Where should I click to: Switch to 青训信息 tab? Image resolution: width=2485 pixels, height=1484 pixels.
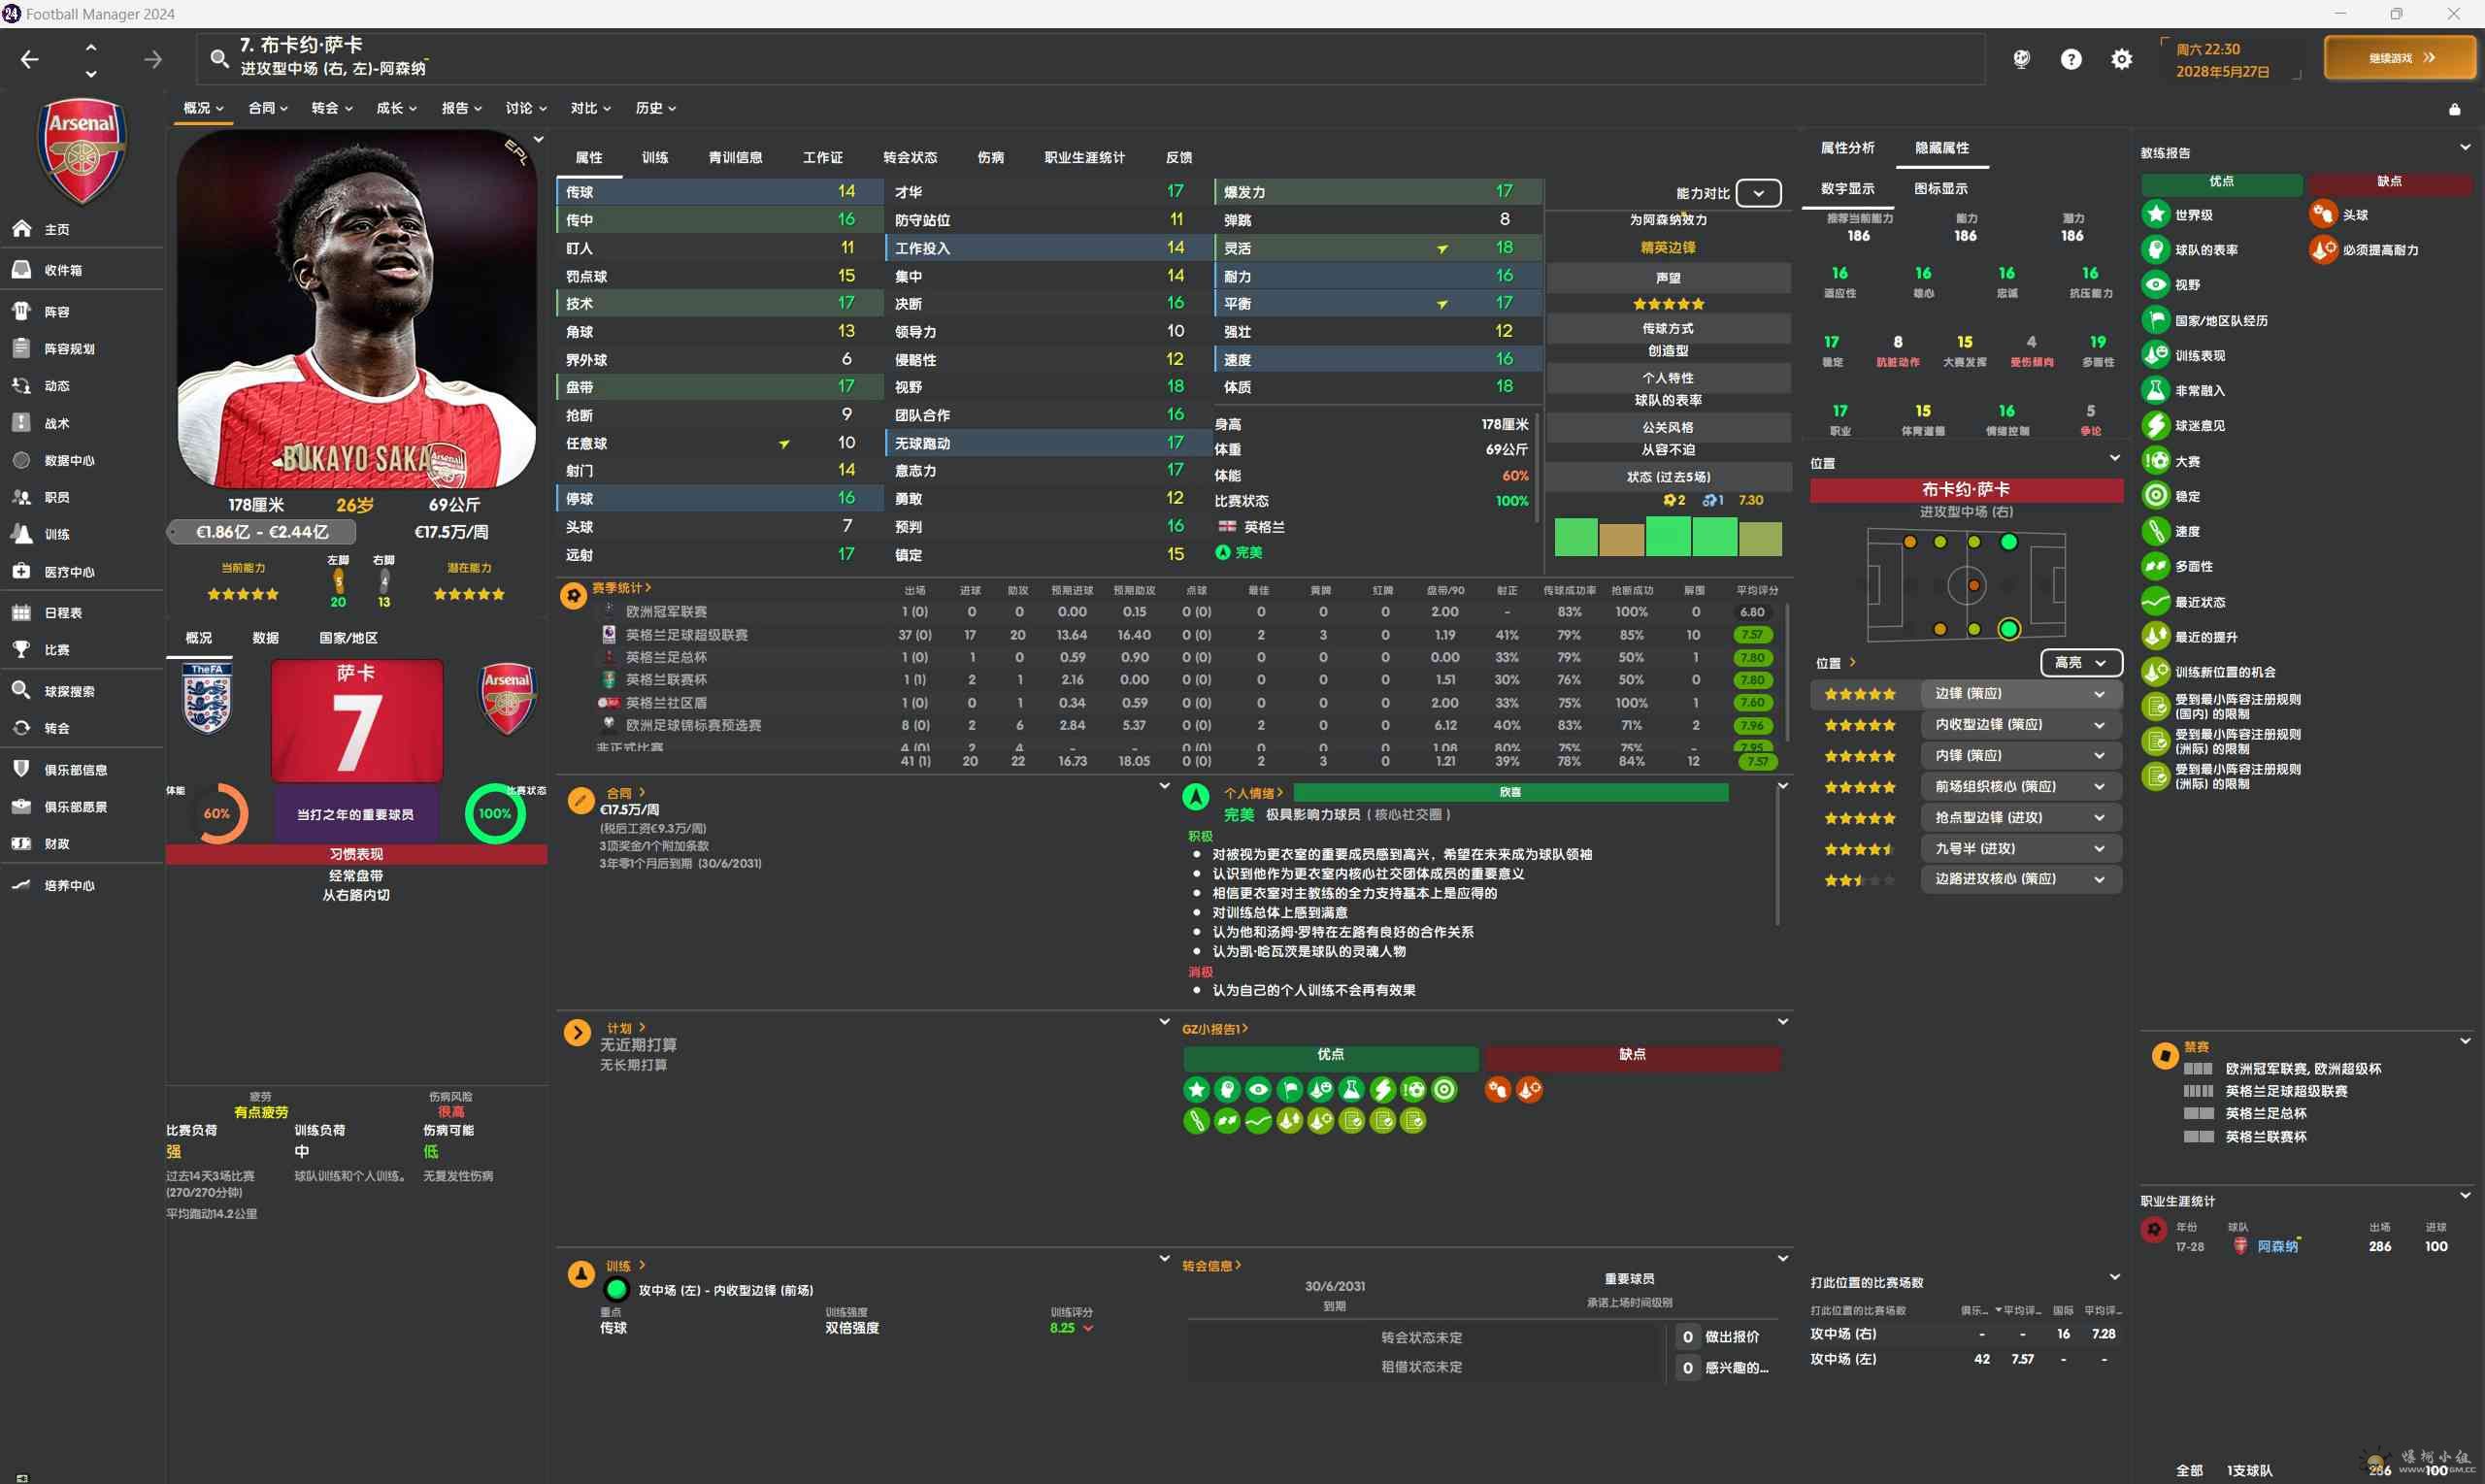pos(735,158)
